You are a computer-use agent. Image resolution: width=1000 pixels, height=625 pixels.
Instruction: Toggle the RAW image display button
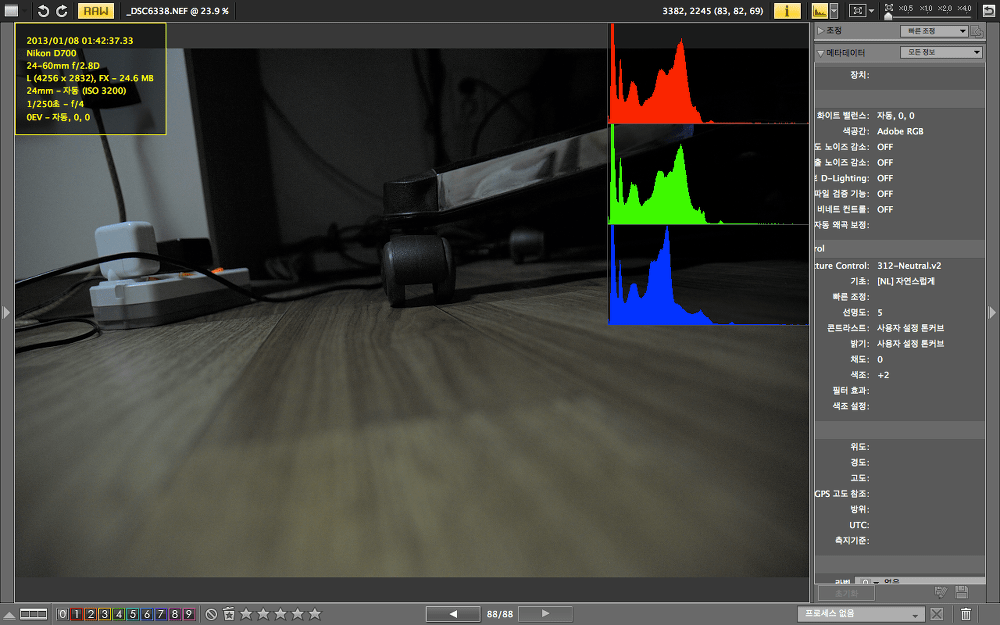click(x=96, y=11)
